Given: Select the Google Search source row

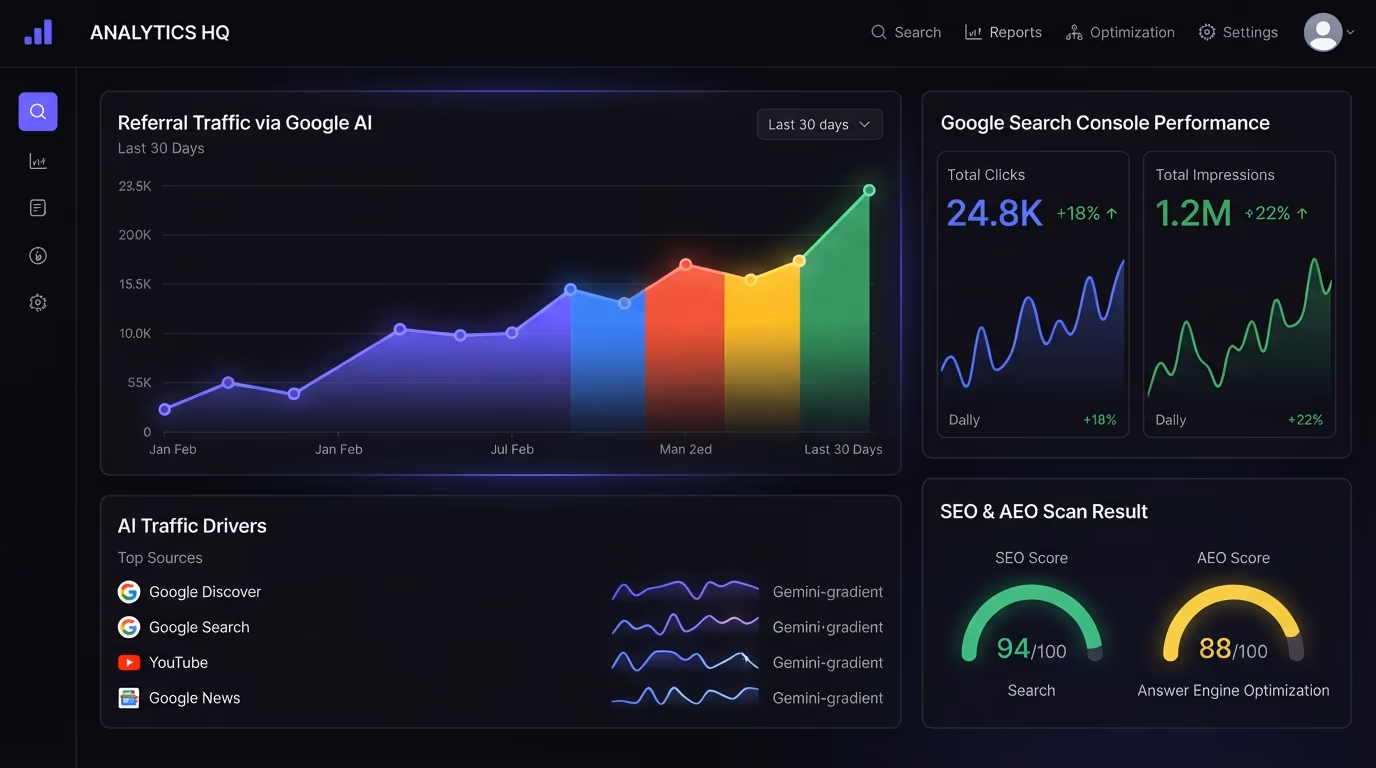Looking at the screenshot, I should pos(500,627).
